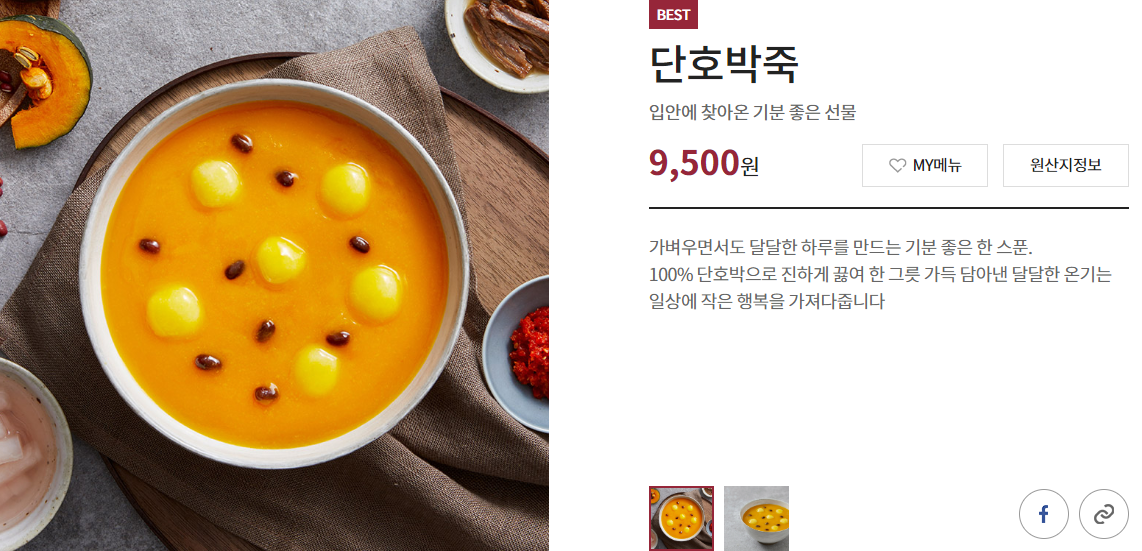Click the description line starting 100% 단호박으로
The image size is (1142, 551).
pyautogui.click(x=881, y=275)
